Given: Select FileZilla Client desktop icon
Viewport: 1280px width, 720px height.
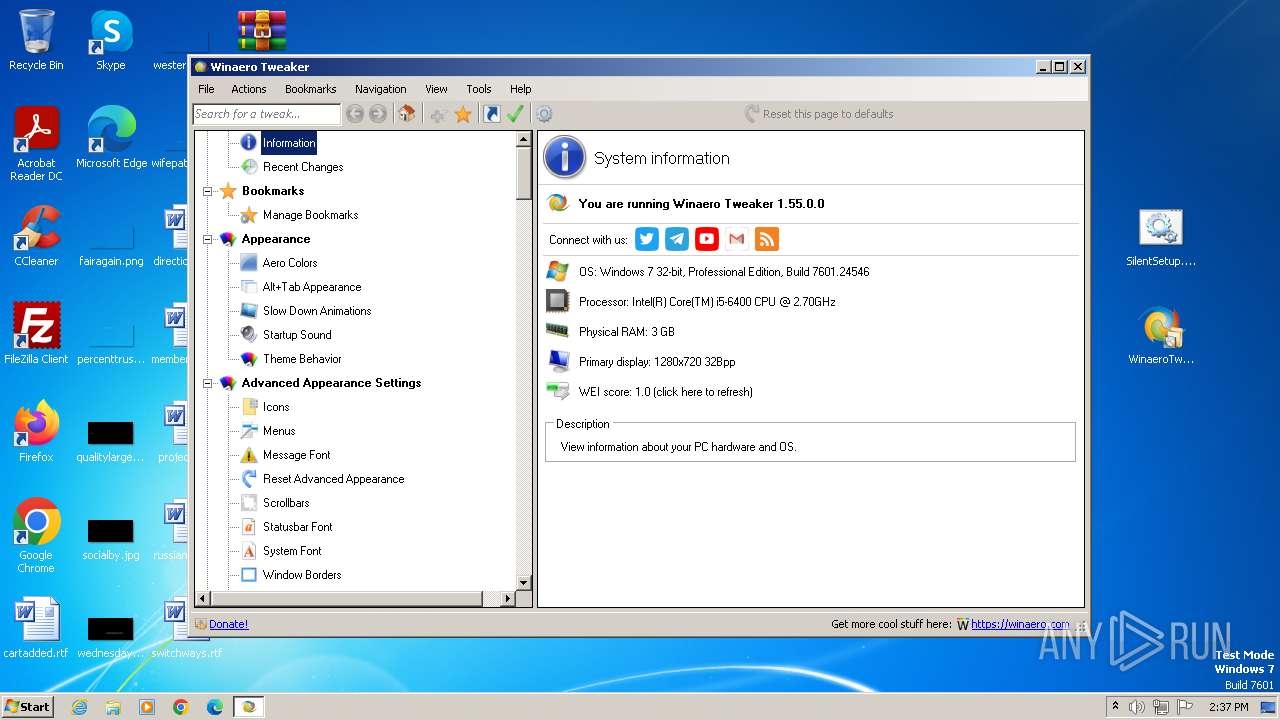Looking at the screenshot, I should coord(36,333).
